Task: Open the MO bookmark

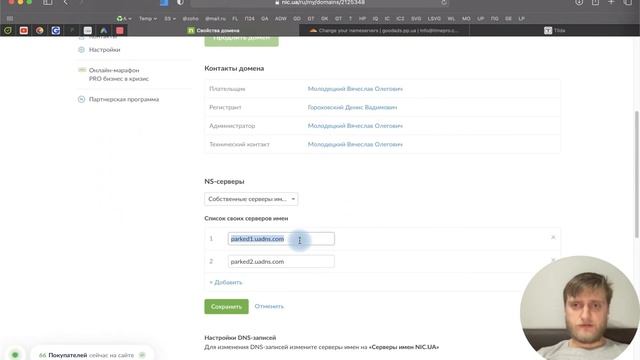Action: coord(466,18)
